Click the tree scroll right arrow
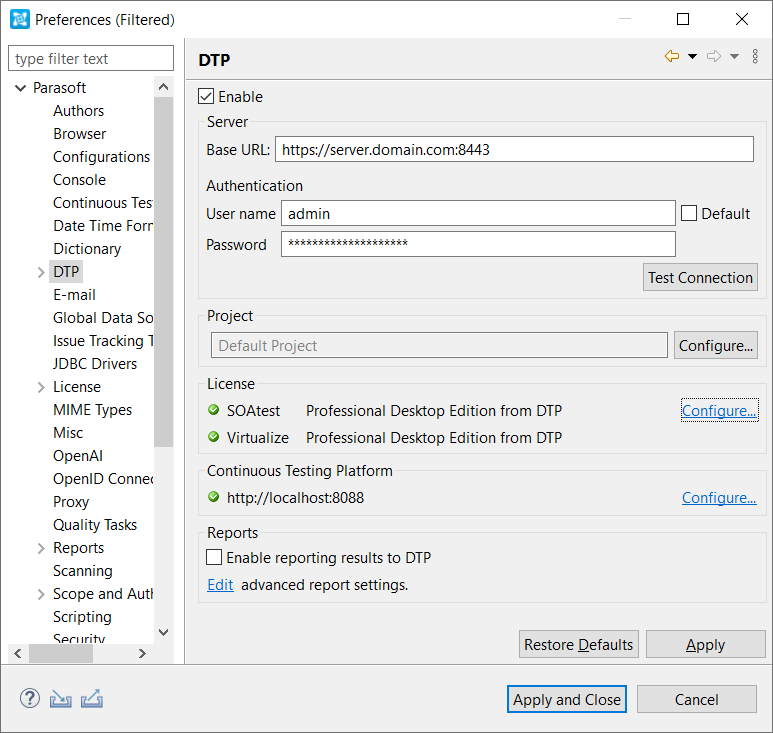Screen dimensions: 773x733 click(x=142, y=653)
